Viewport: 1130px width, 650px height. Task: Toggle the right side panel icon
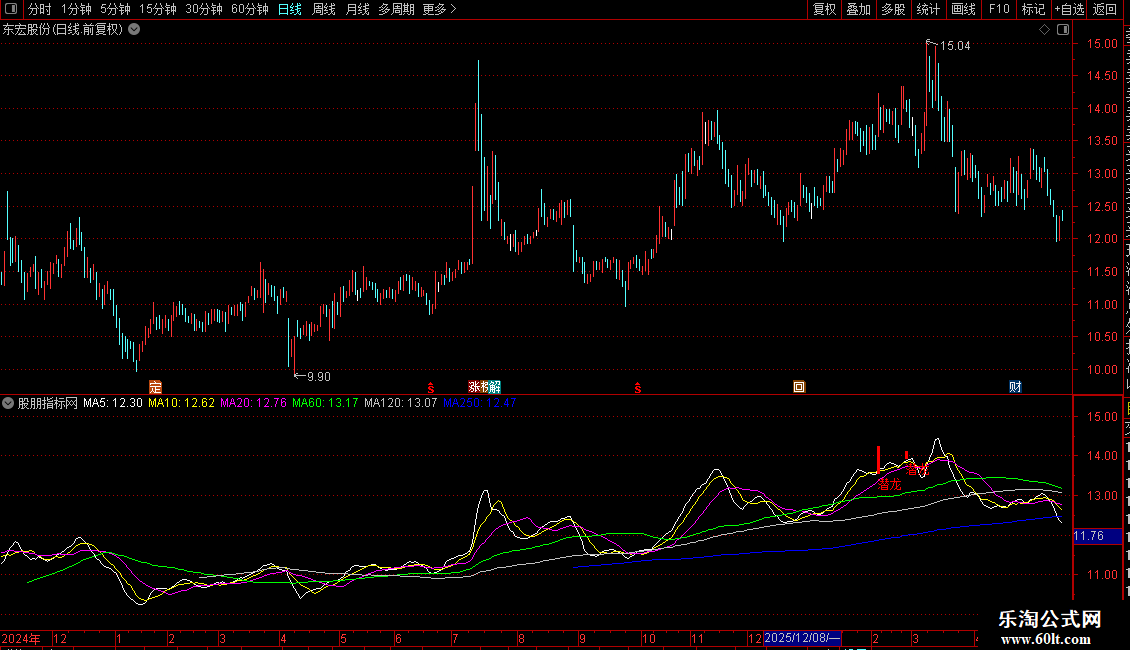1063,30
